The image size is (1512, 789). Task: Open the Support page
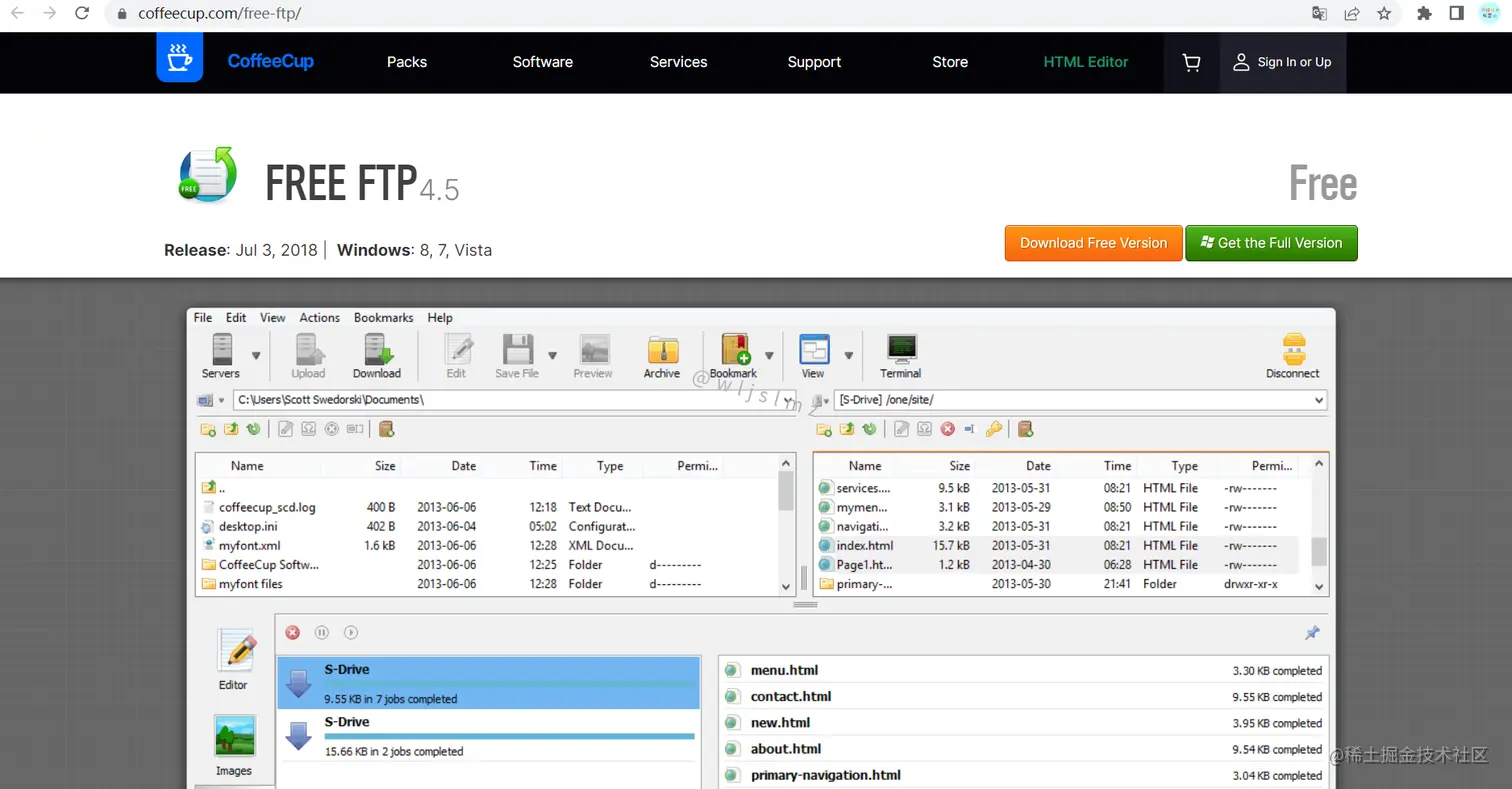(x=814, y=62)
